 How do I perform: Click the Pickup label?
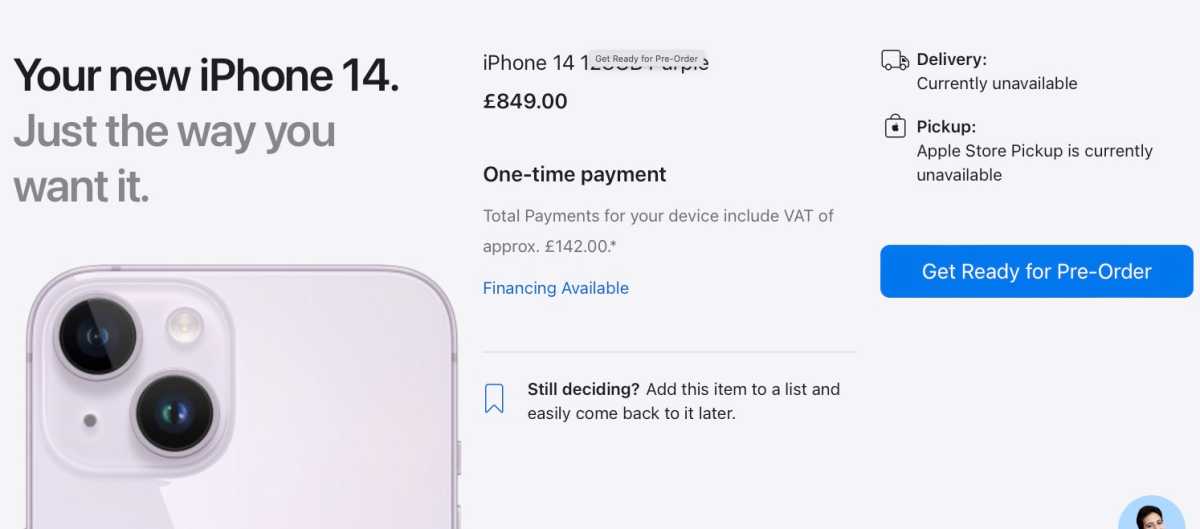coord(946,127)
